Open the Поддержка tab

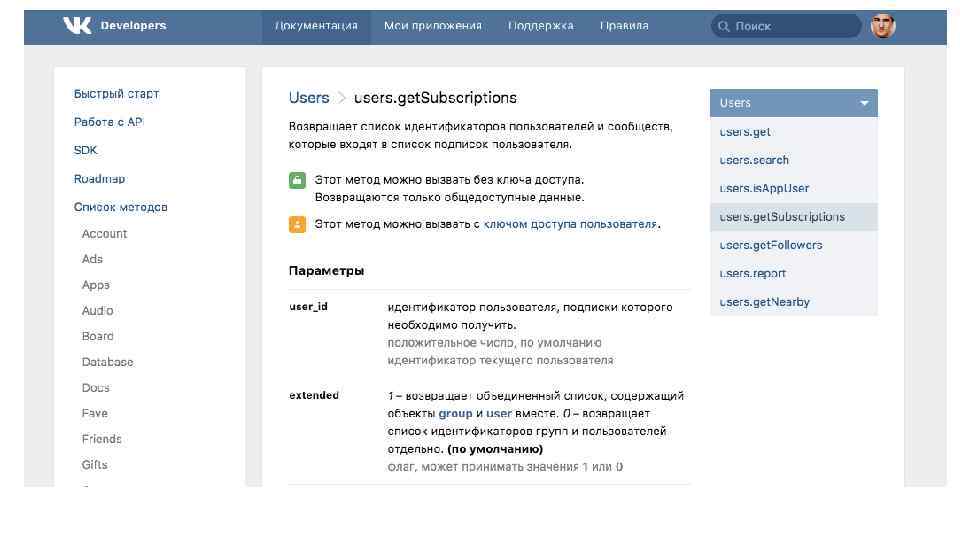(541, 26)
